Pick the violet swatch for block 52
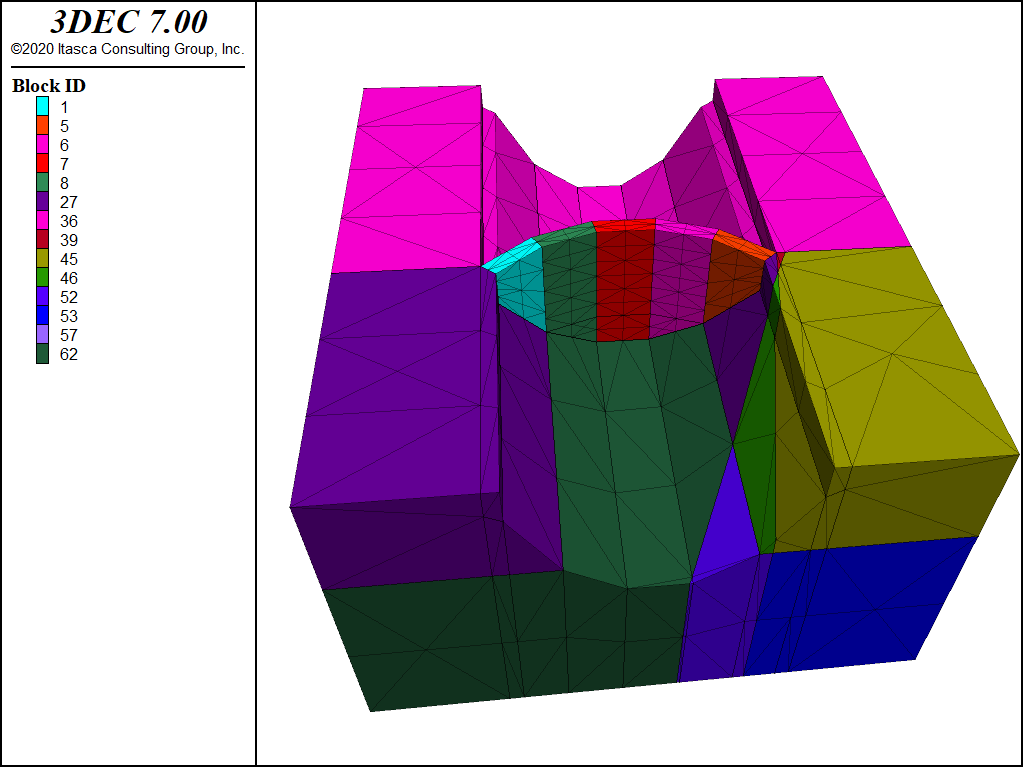 42,296
